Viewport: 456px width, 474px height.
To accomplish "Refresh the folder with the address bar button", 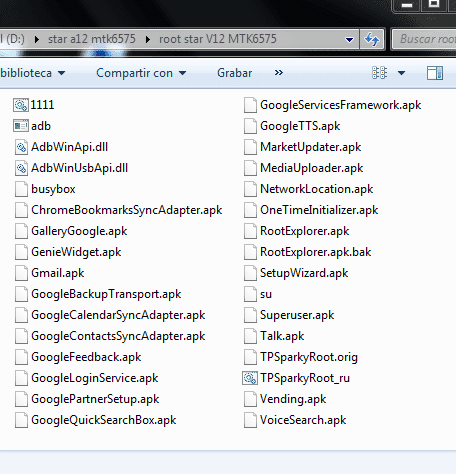I will (x=372, y=39).
